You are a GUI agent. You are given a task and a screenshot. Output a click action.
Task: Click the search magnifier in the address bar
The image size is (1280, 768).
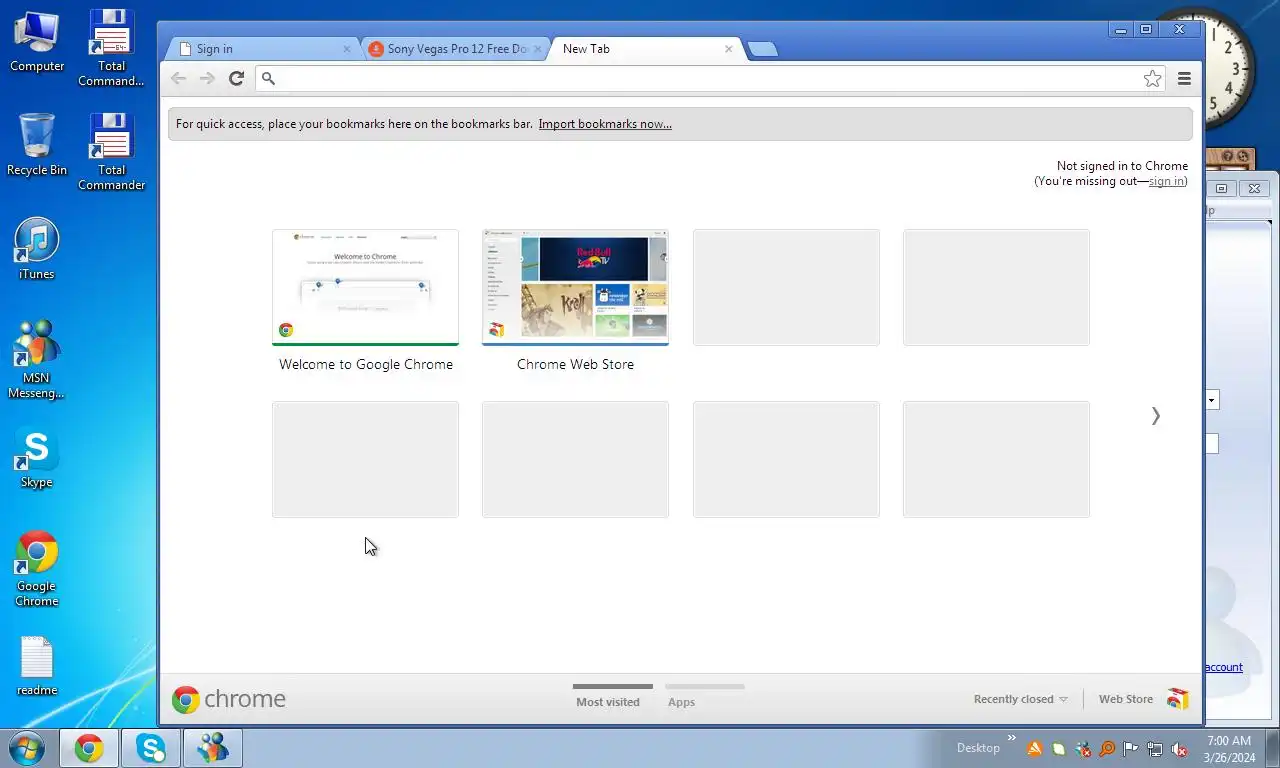tap(268, 78)
